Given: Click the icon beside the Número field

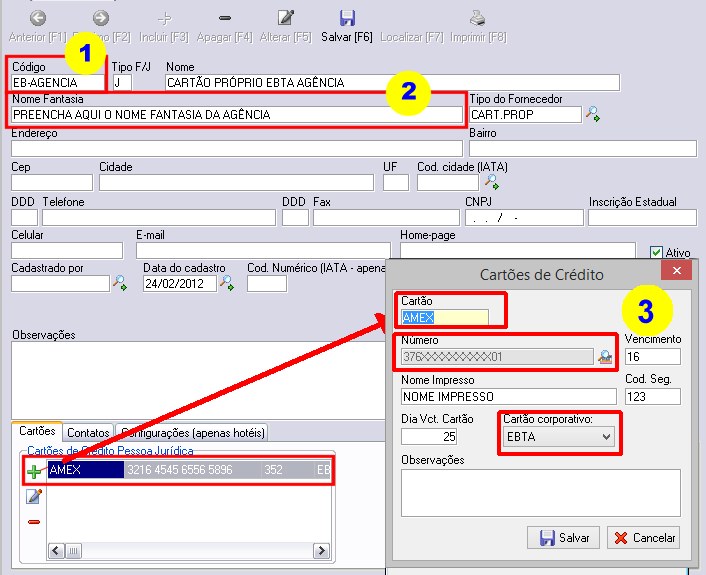Looking at the screenshot, I should [605, 357].
